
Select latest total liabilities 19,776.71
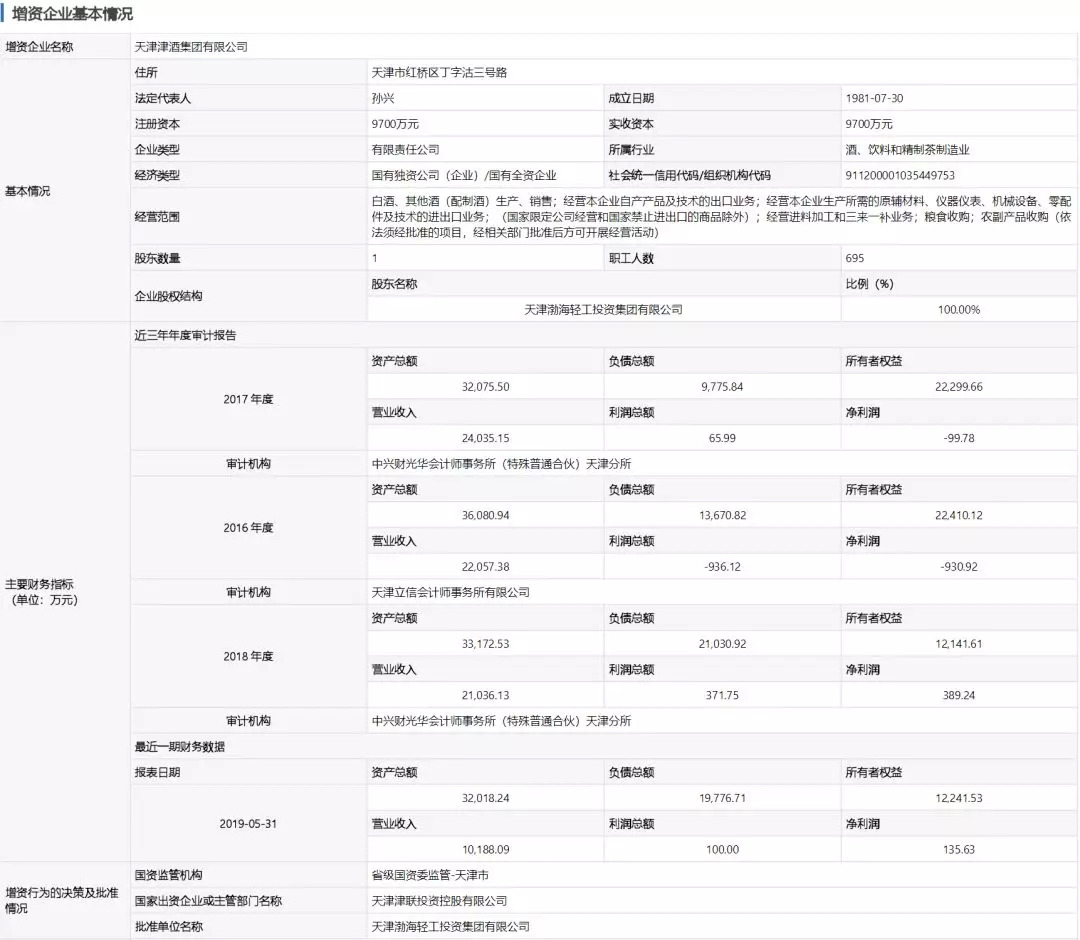point(722,798)
